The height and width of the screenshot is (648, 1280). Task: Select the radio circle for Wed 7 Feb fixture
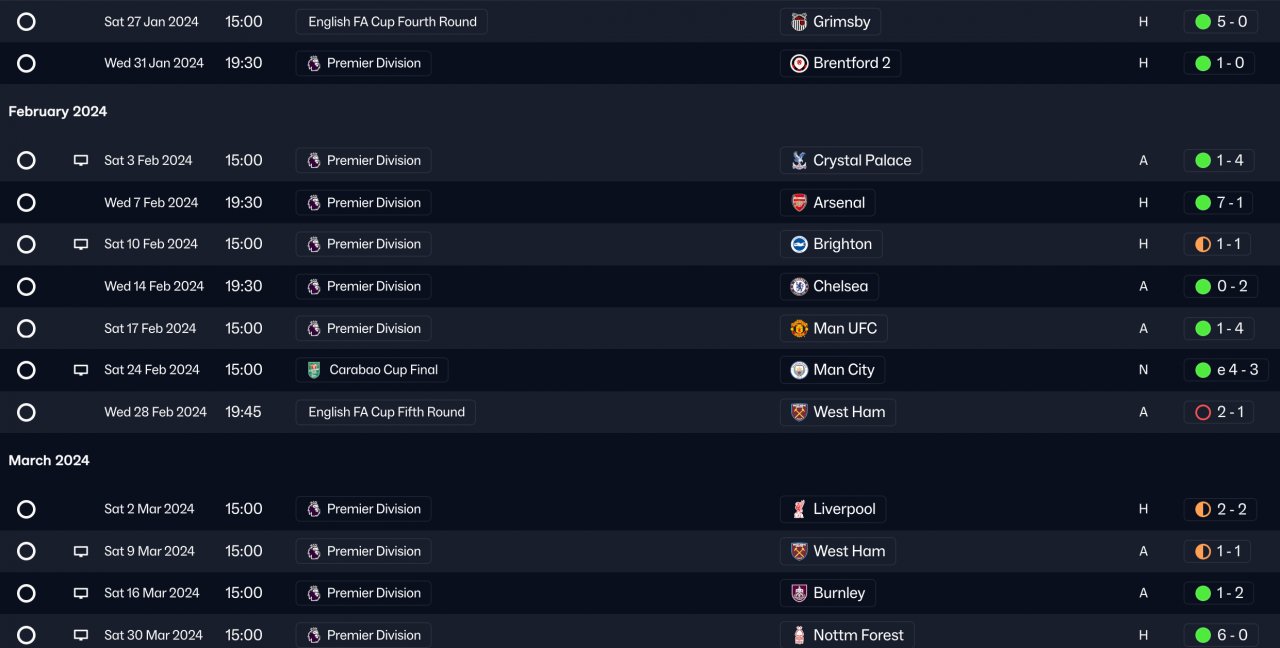[26, 203]
